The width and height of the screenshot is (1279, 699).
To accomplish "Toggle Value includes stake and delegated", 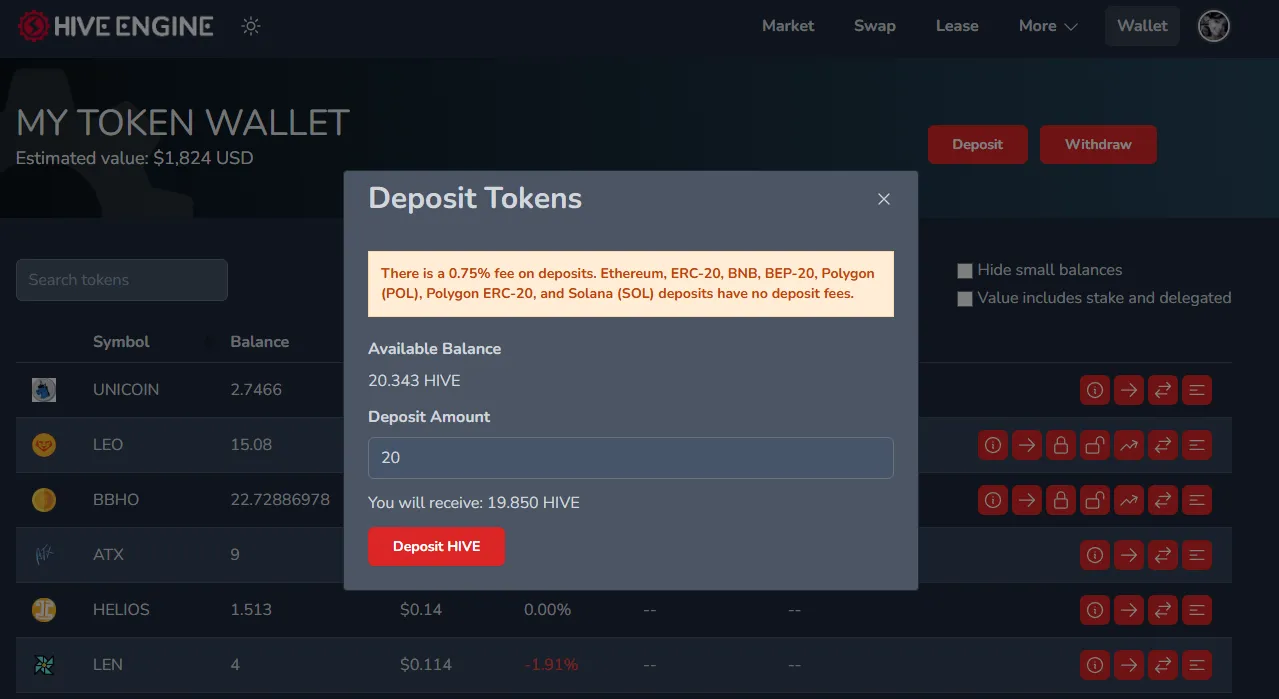I will [x=965, y=299].
